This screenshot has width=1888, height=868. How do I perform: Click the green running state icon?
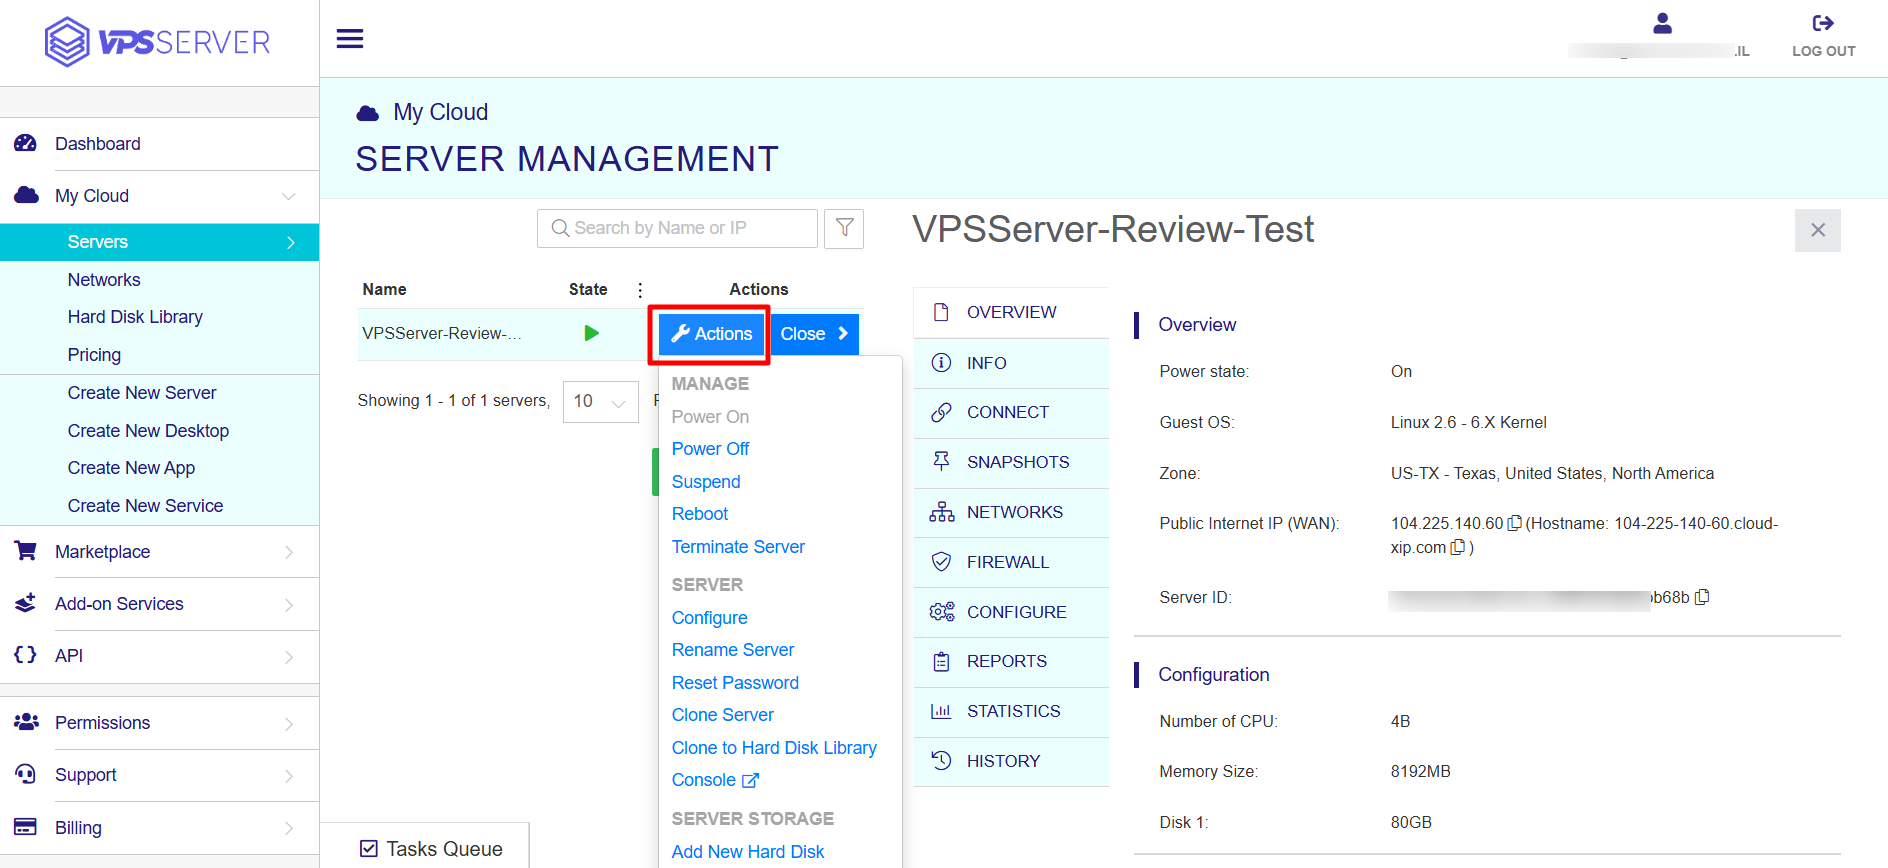coord(591,333)
